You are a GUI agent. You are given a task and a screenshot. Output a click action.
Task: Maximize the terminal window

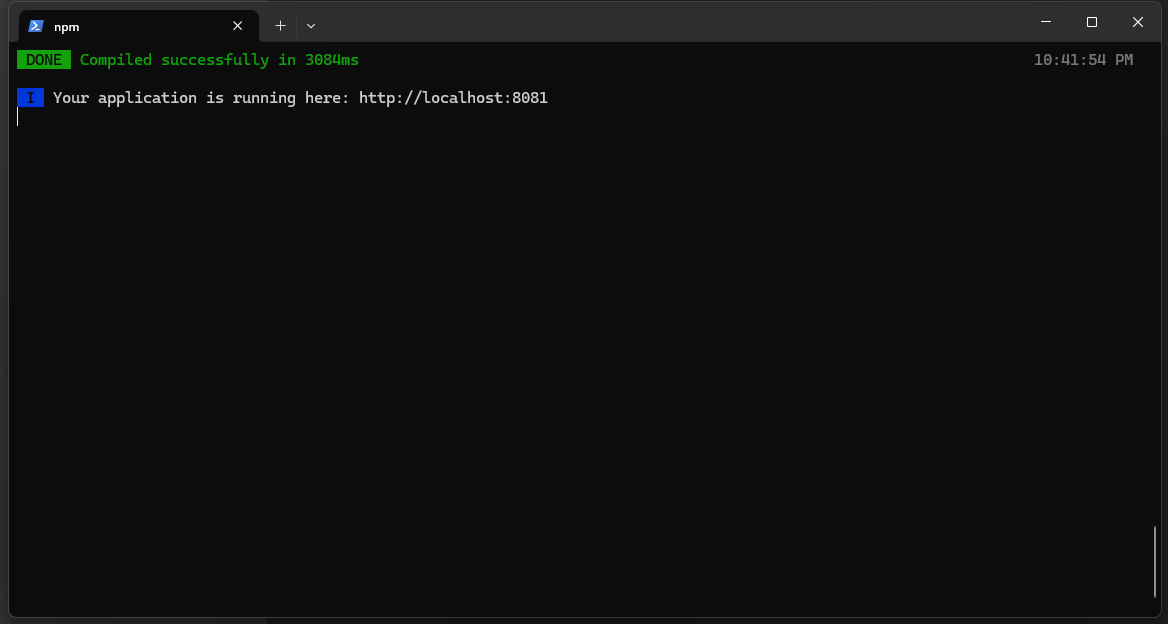tap(1092, 22)
